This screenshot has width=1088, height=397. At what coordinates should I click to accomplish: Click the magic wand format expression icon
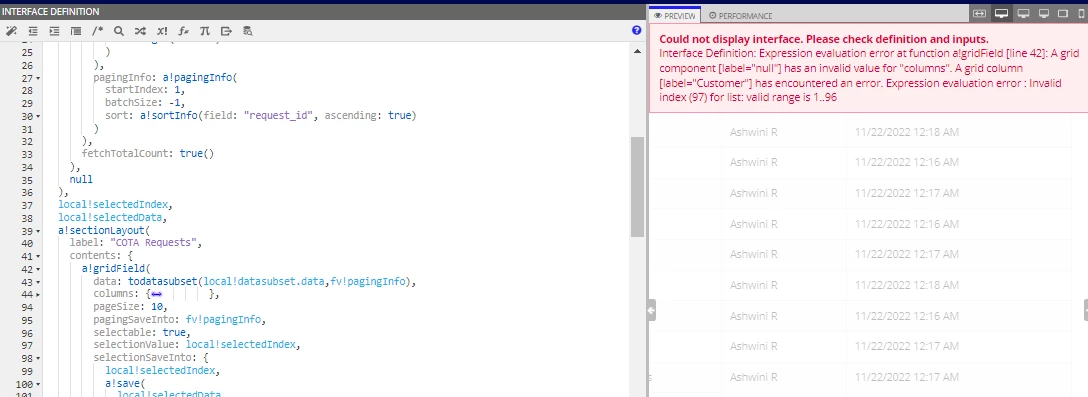(10, 31)
